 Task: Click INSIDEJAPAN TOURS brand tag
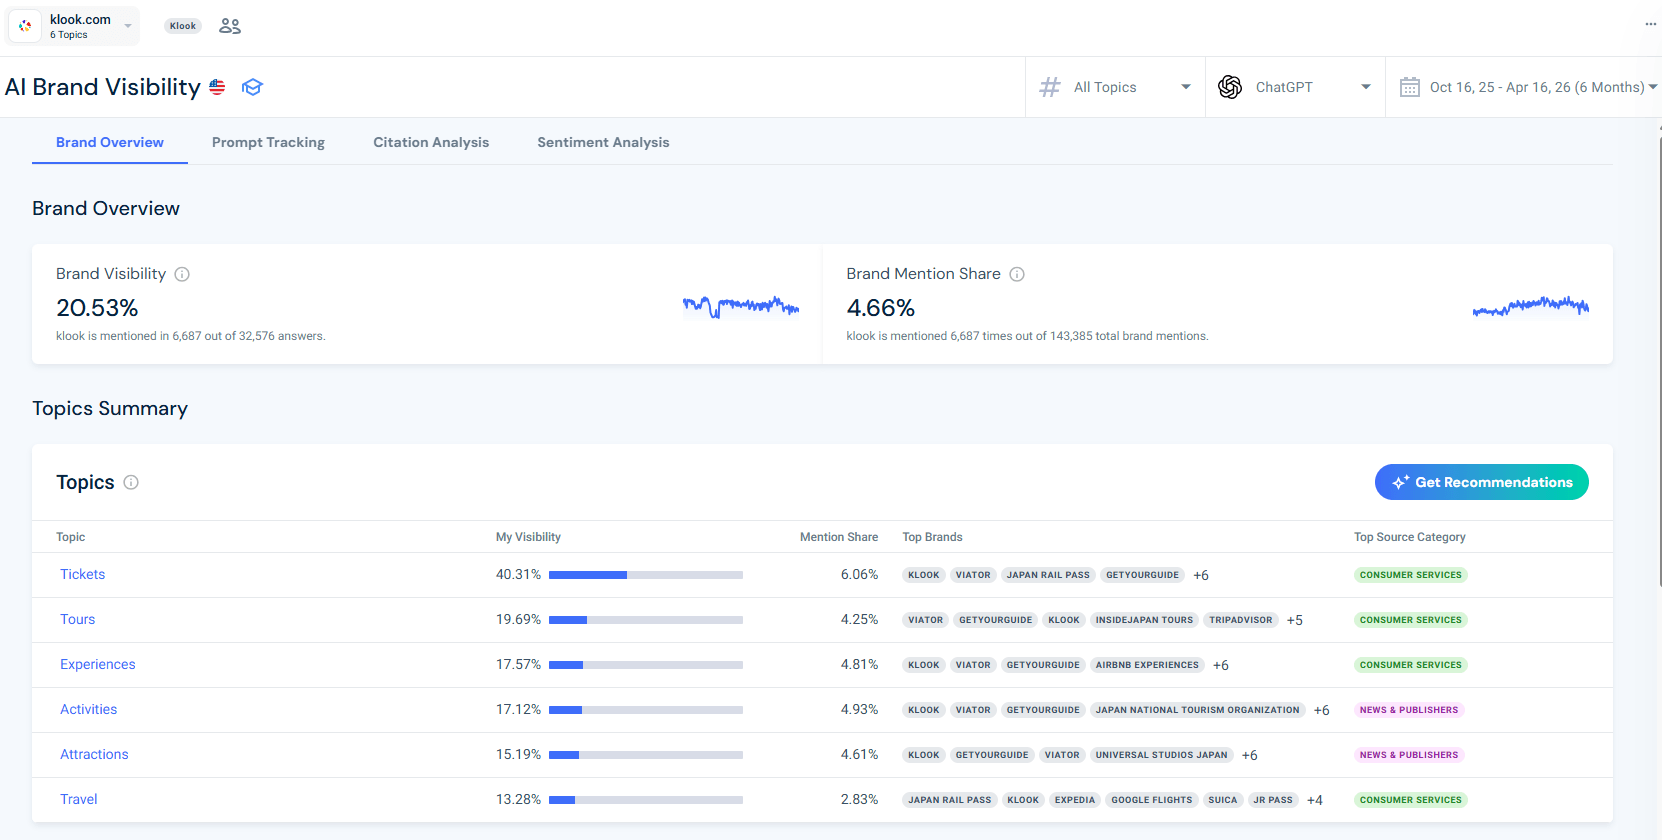pos(1144,620)
